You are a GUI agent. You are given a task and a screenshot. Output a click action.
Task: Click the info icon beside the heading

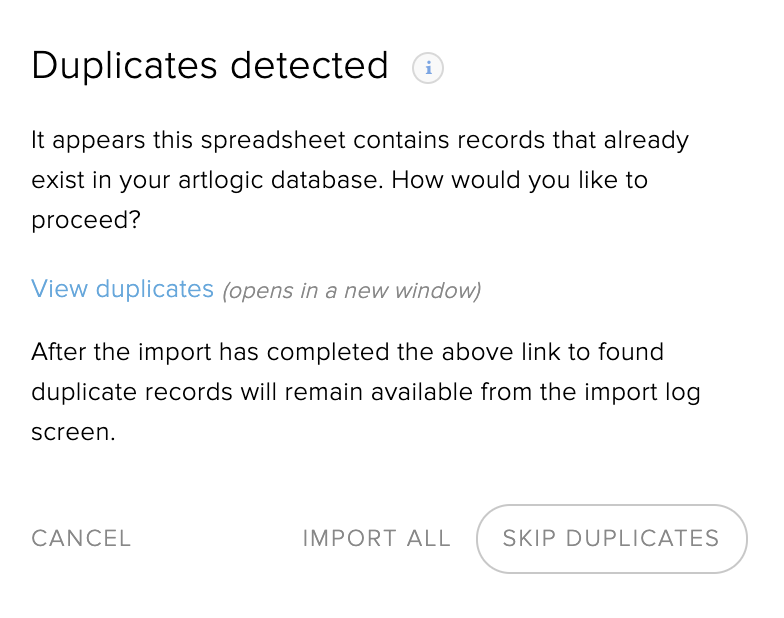point(428,68)
